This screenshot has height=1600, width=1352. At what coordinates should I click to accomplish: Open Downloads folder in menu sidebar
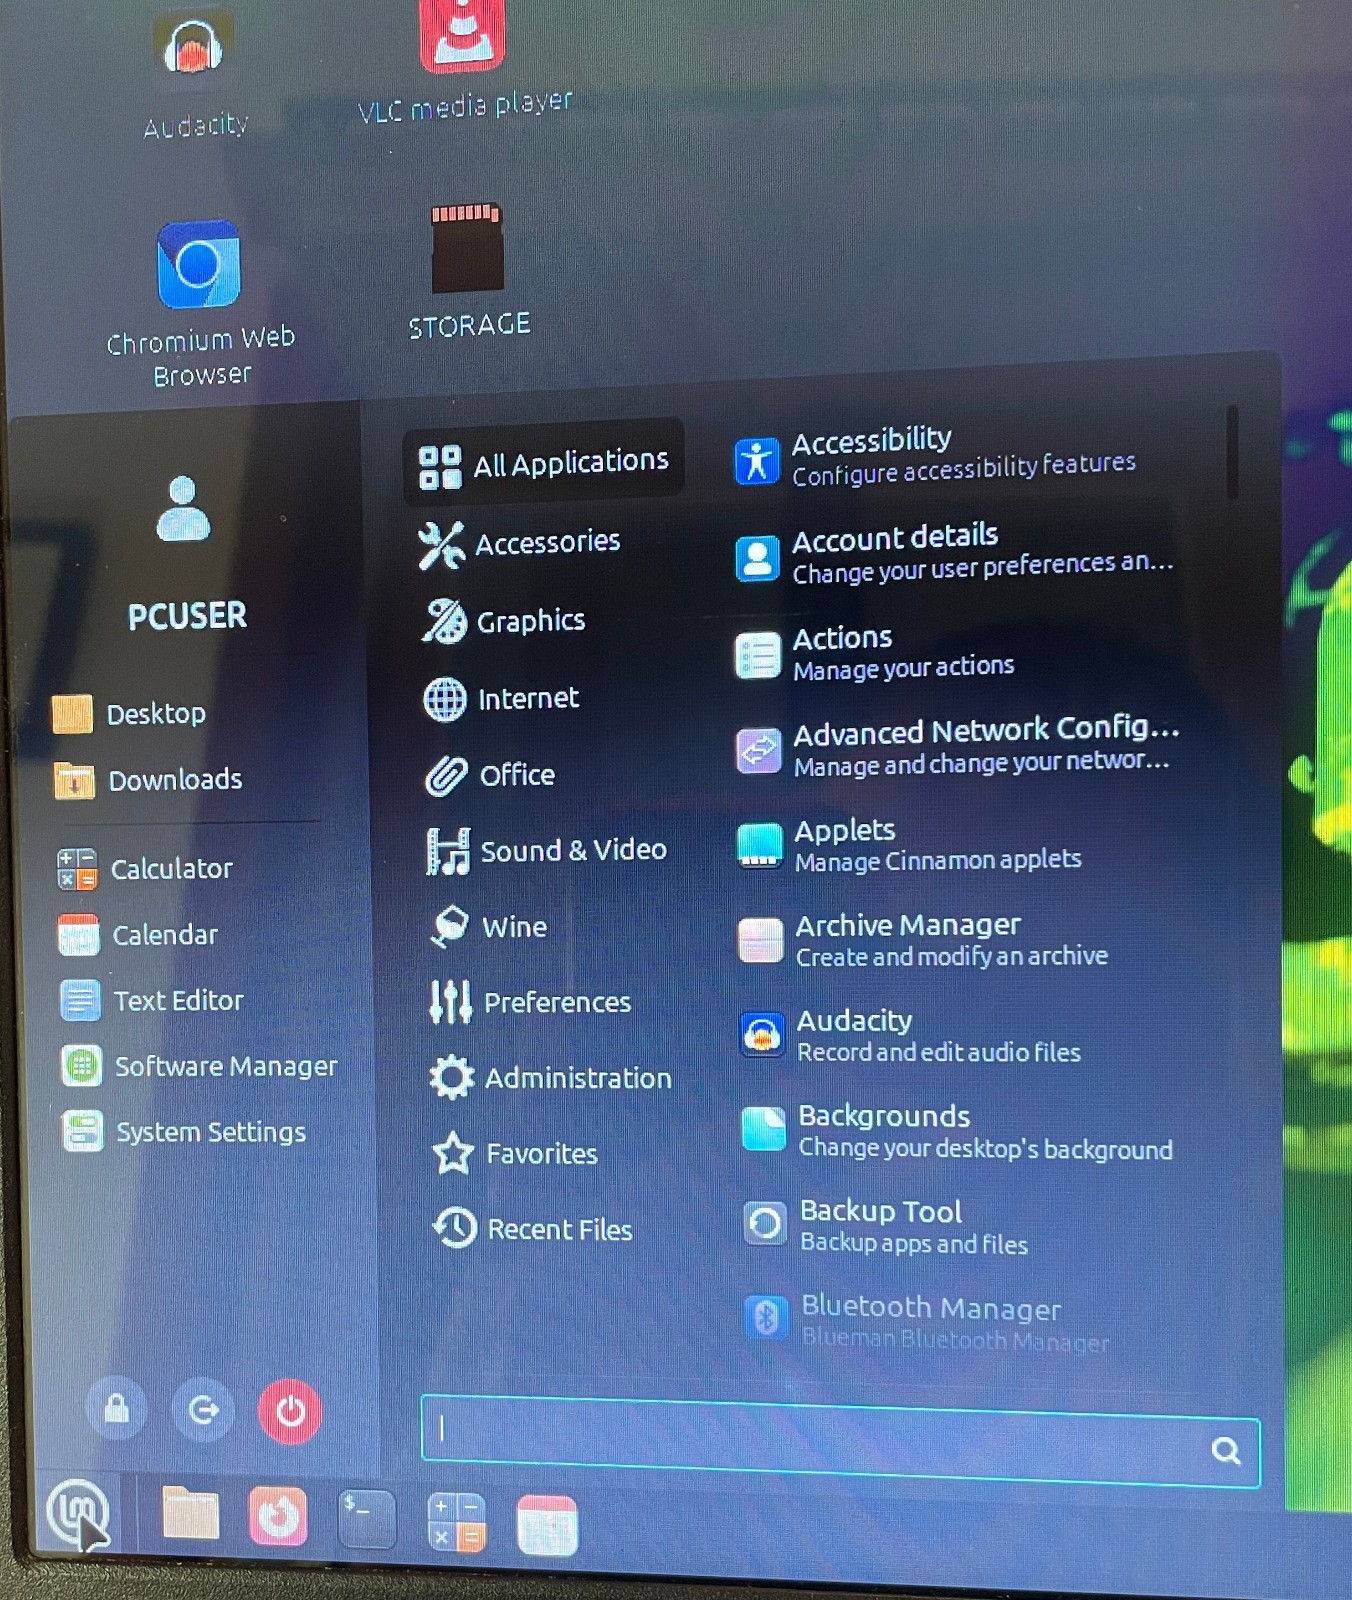tap(149, 780)
